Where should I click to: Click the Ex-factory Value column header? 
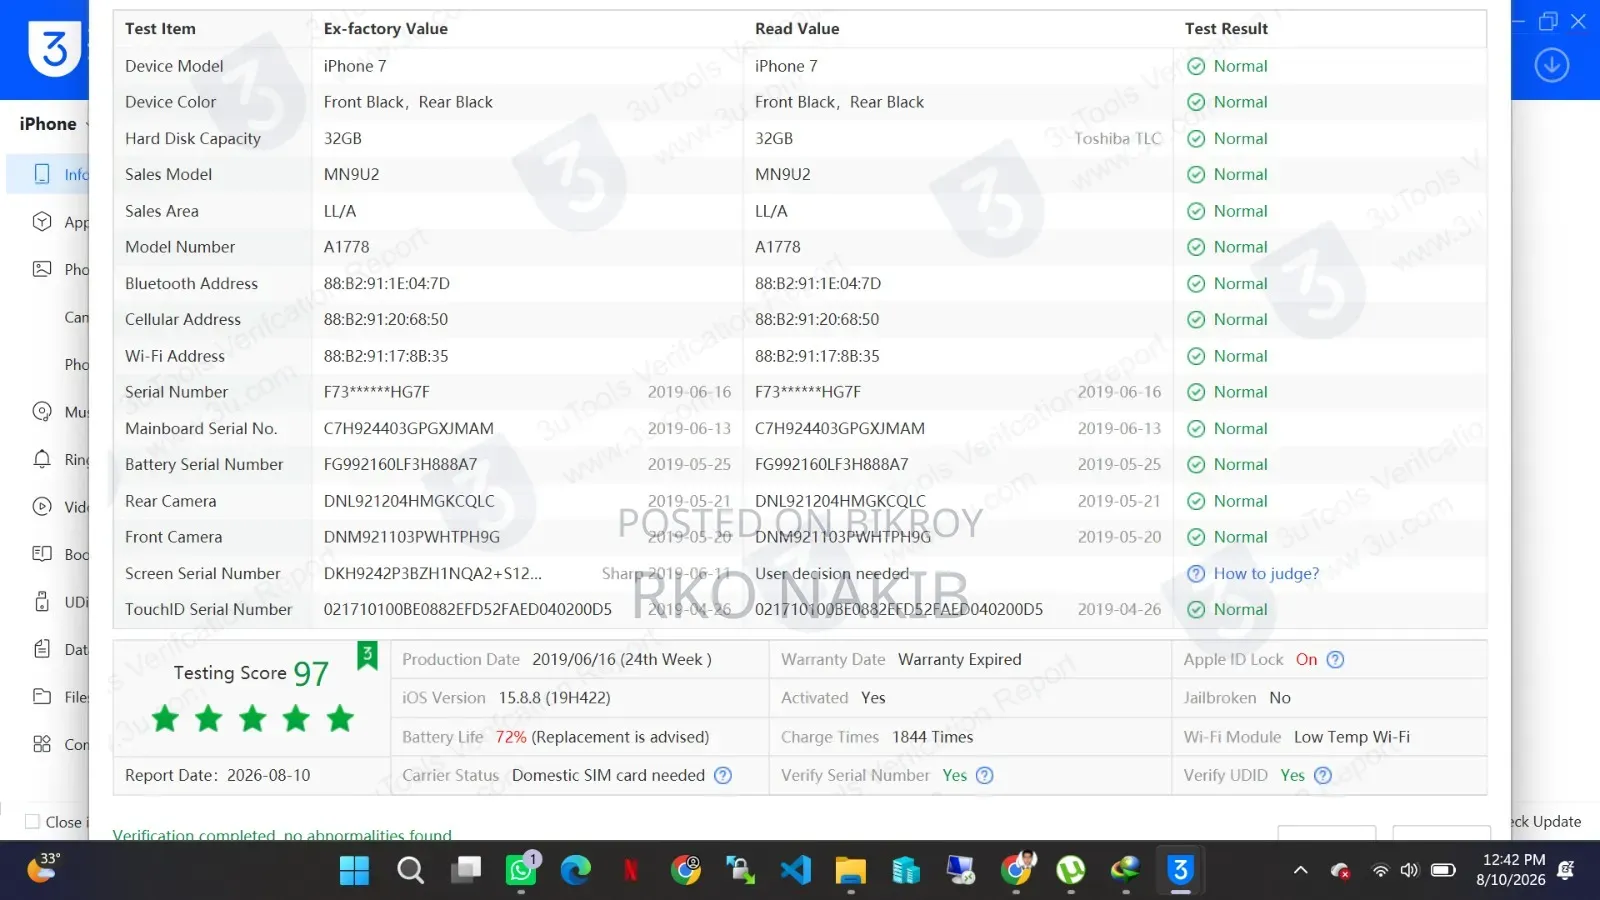click(x=385, y=29)
